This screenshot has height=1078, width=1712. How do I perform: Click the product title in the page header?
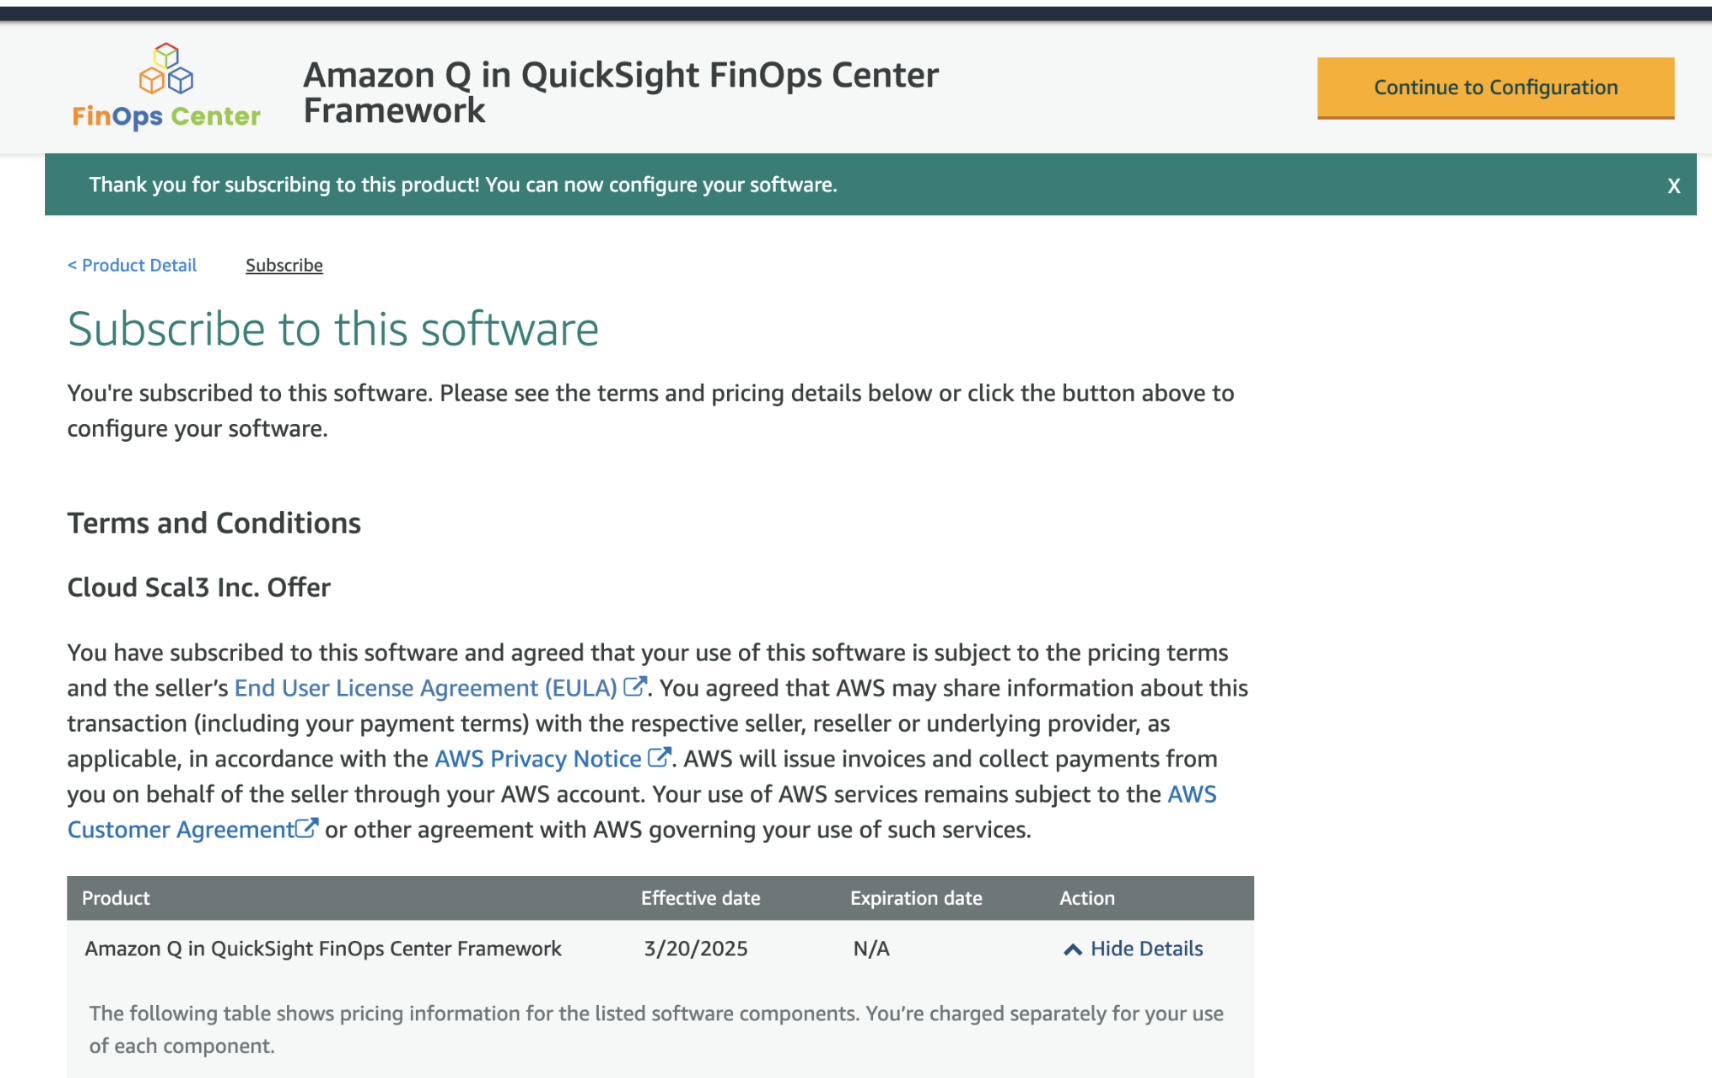point(620,92)
